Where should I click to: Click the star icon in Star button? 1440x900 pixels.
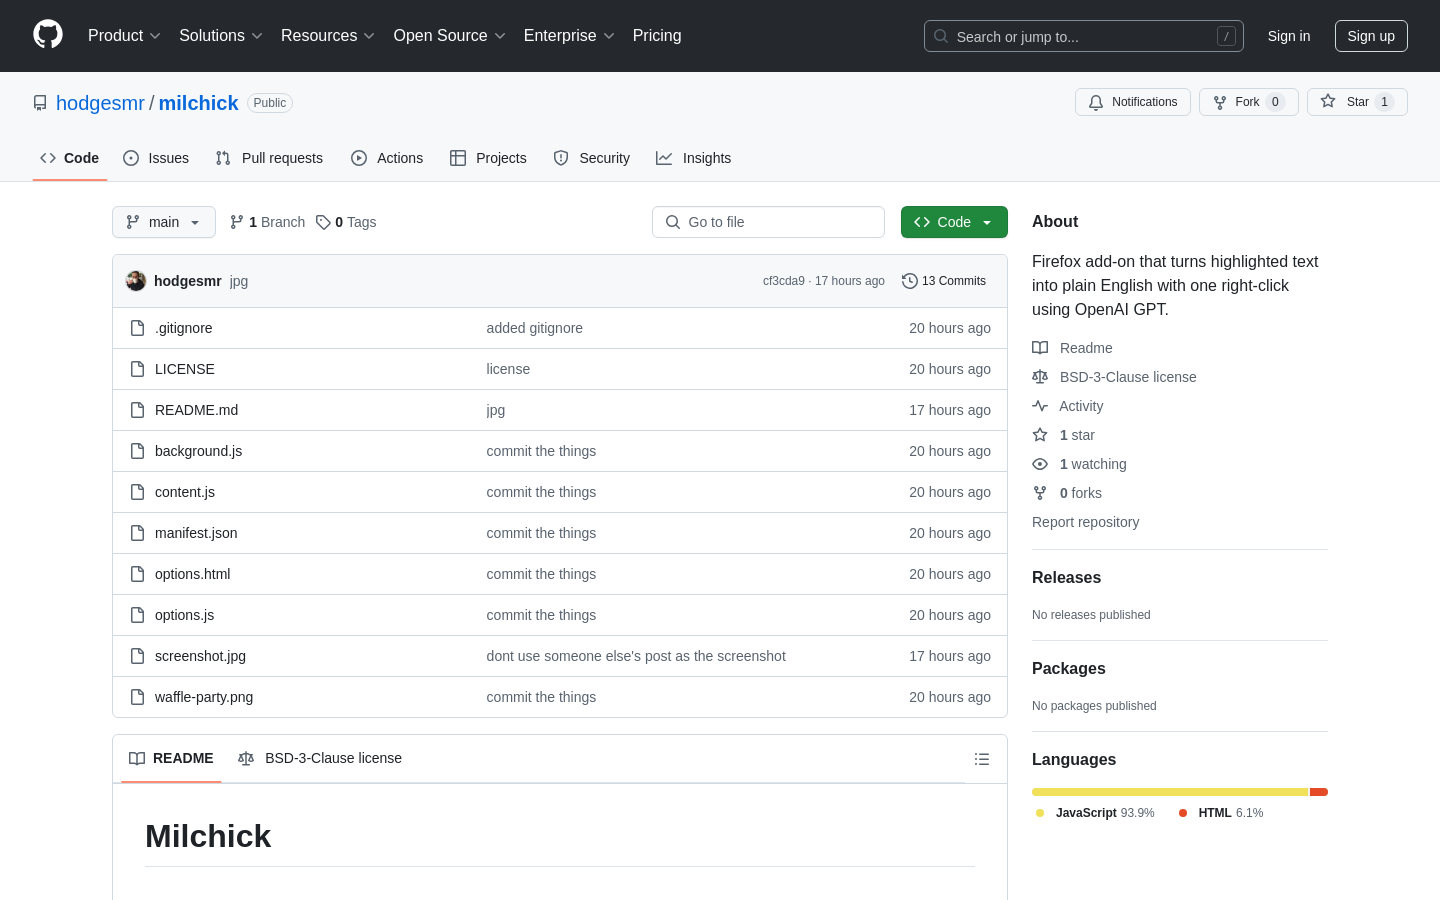pos(1328,101)
